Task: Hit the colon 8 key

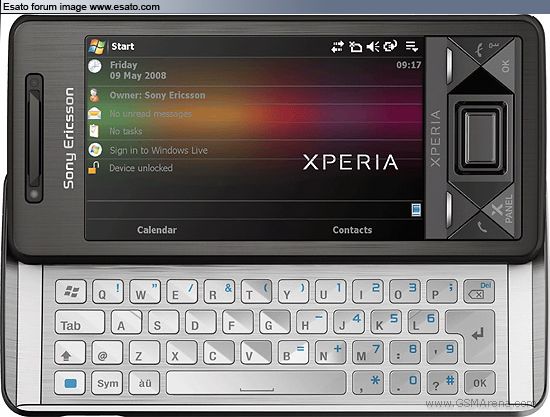Action: pos(405,352)
